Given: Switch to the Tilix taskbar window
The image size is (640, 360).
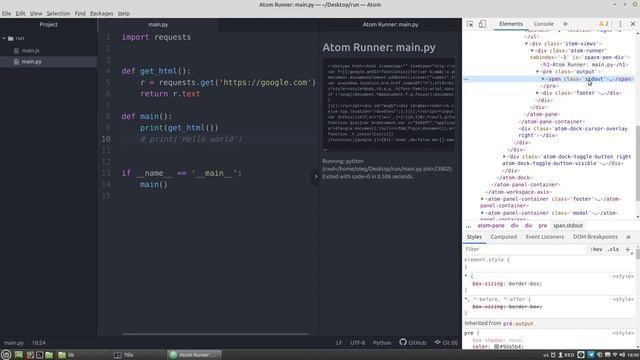Looking at the screenshot, I should [x=124, y=355].
